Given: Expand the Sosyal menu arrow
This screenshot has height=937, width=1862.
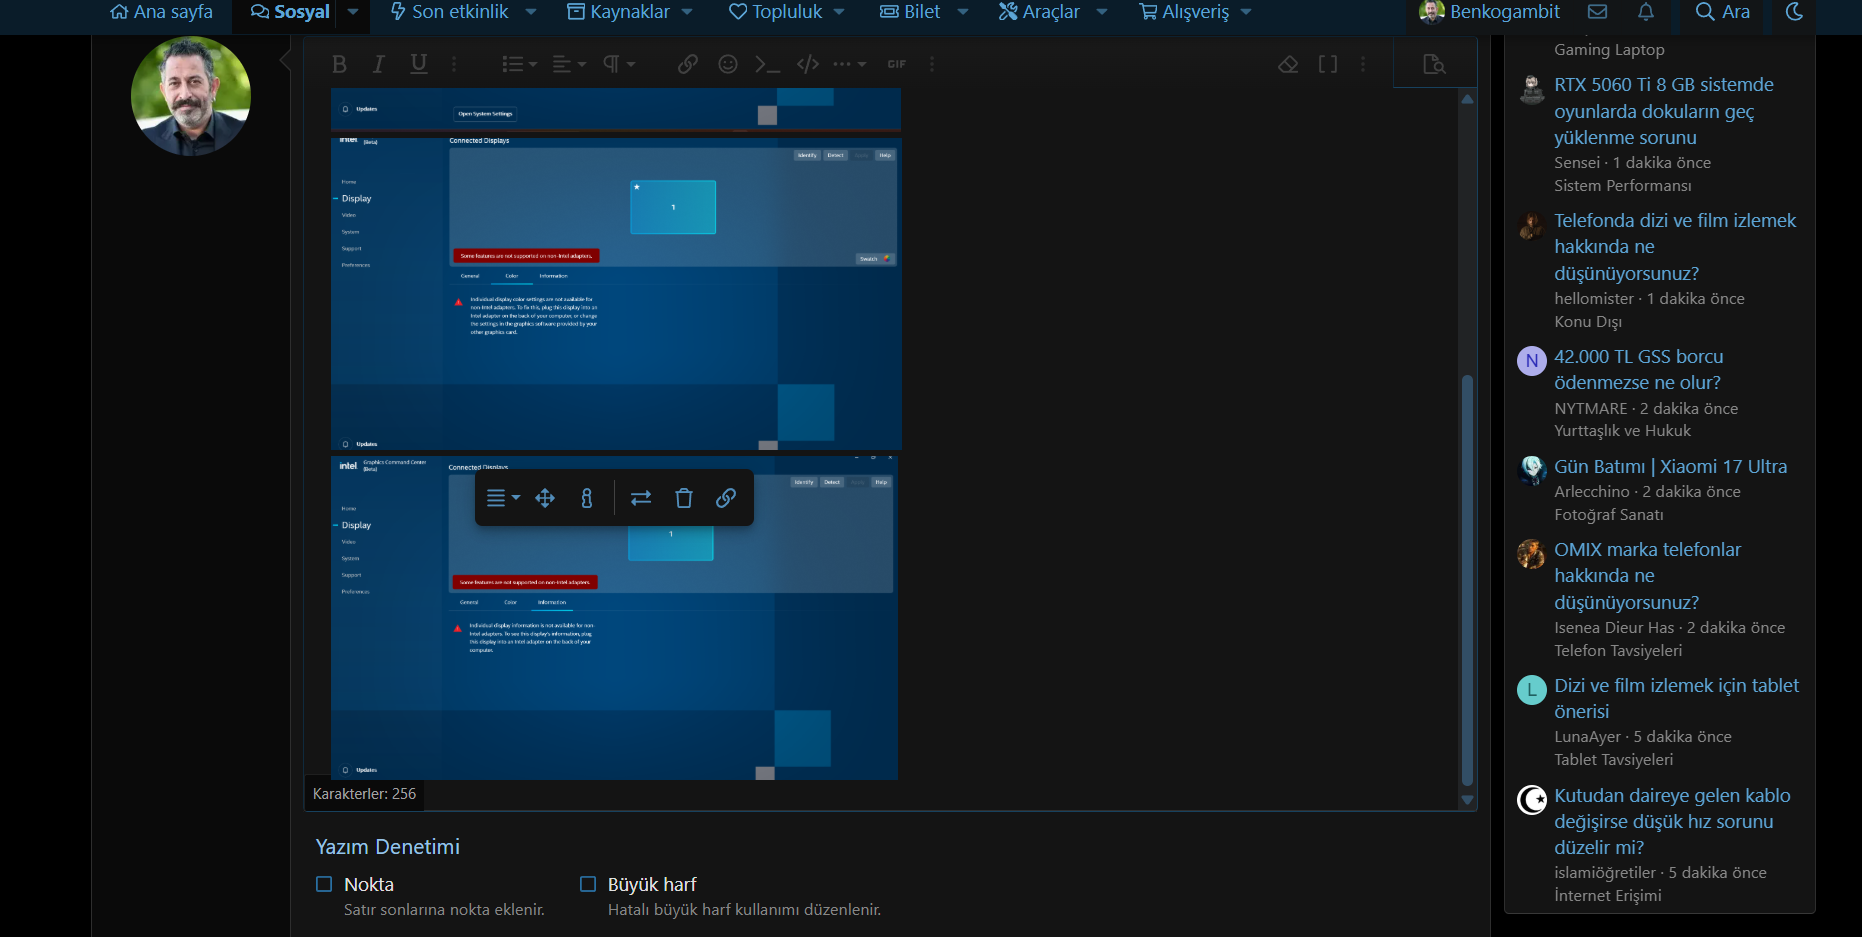Looking at the screenshot, I should pos(353,12).
